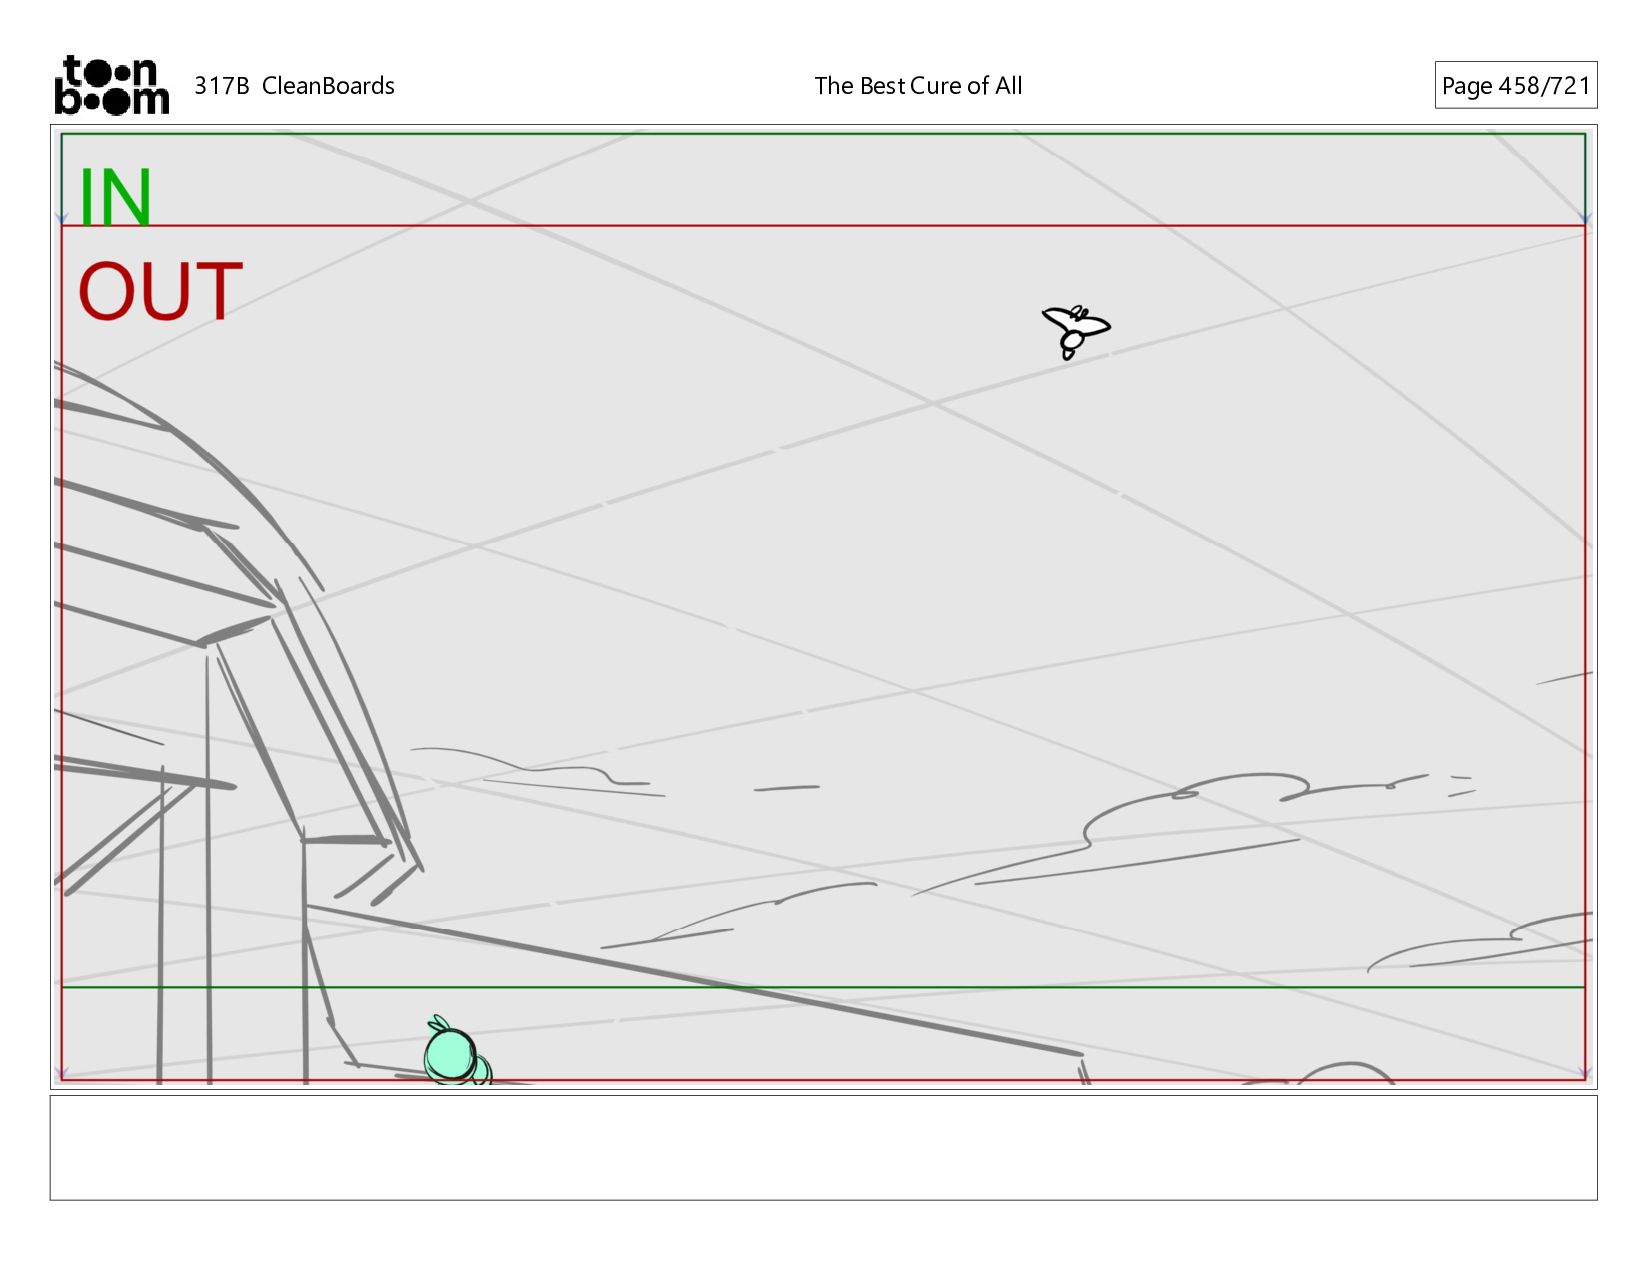Click the red 'OUT' camera label
The width and height of the screenshot is (1650, 1275).
click(160, 291)
